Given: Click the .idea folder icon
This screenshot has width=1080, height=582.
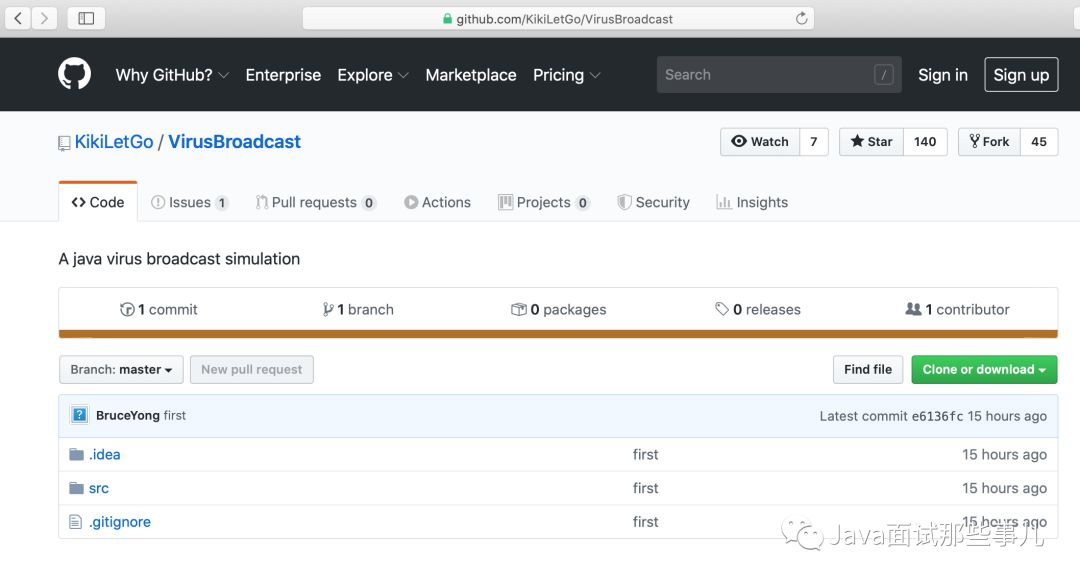Looking at the screenshot, I should pyautogui.click(x=76, y=455).
